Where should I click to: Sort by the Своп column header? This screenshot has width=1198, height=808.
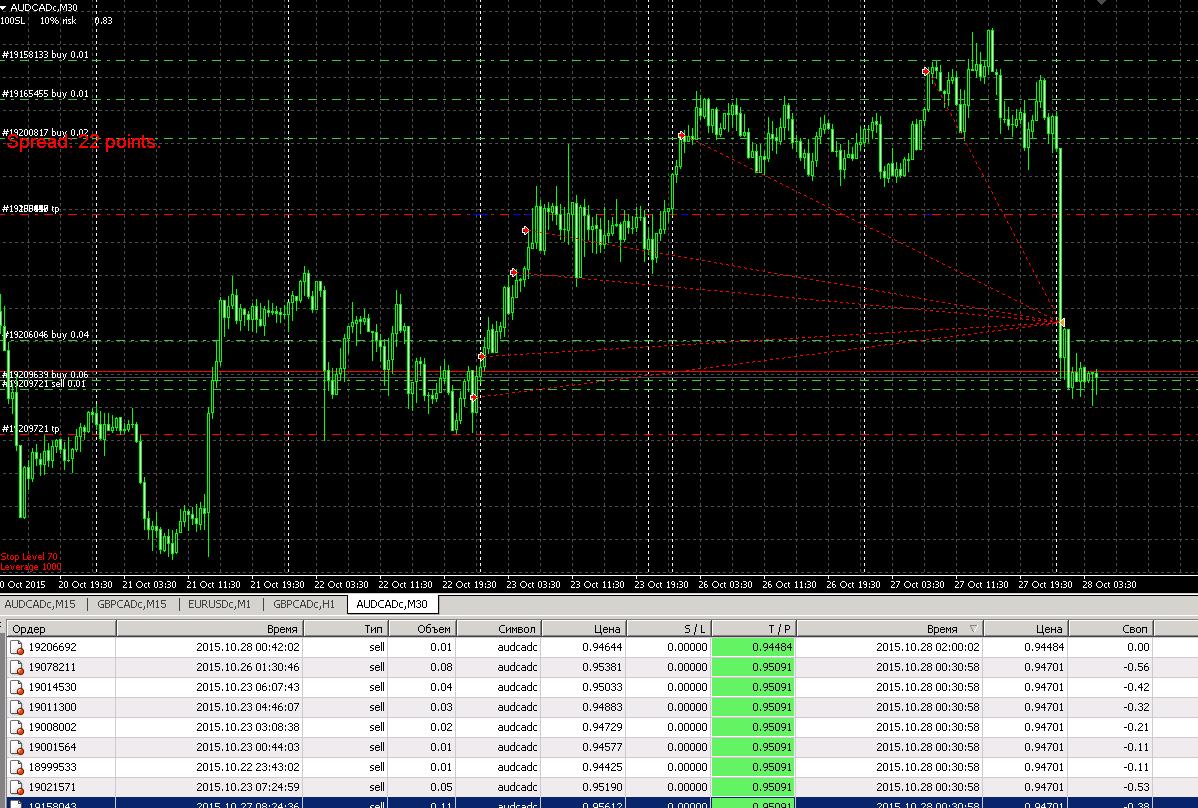pos(1111,629)
